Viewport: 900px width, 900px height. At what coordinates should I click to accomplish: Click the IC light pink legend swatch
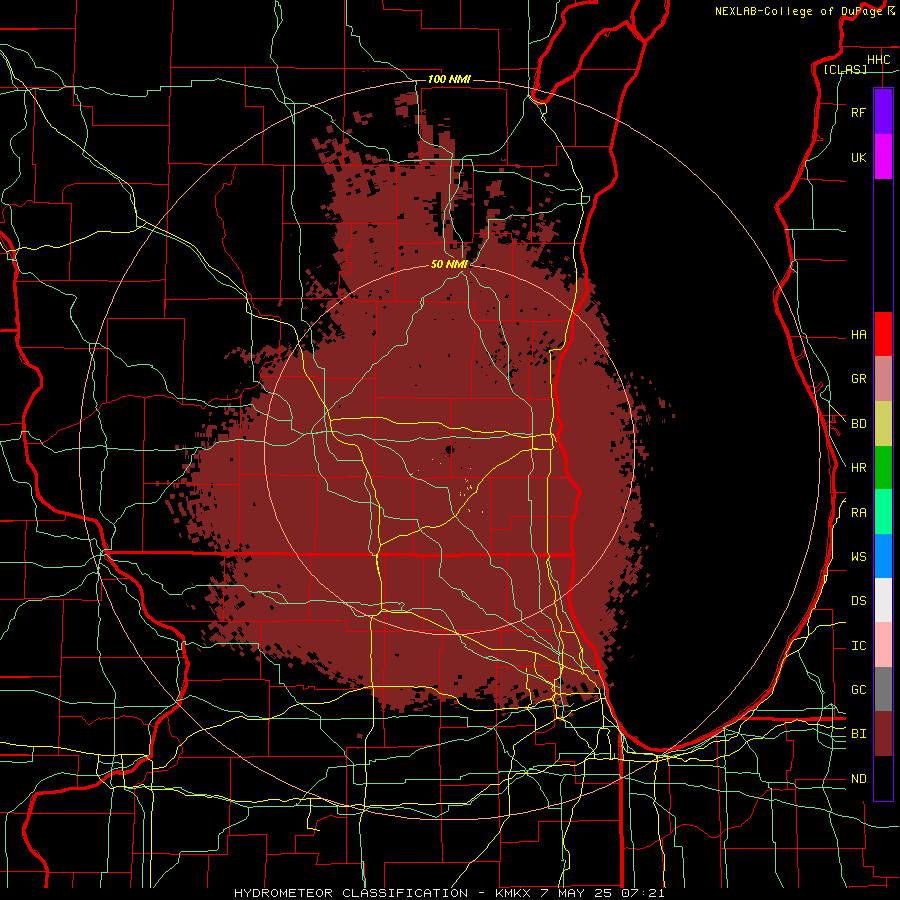tap(883, 645)
